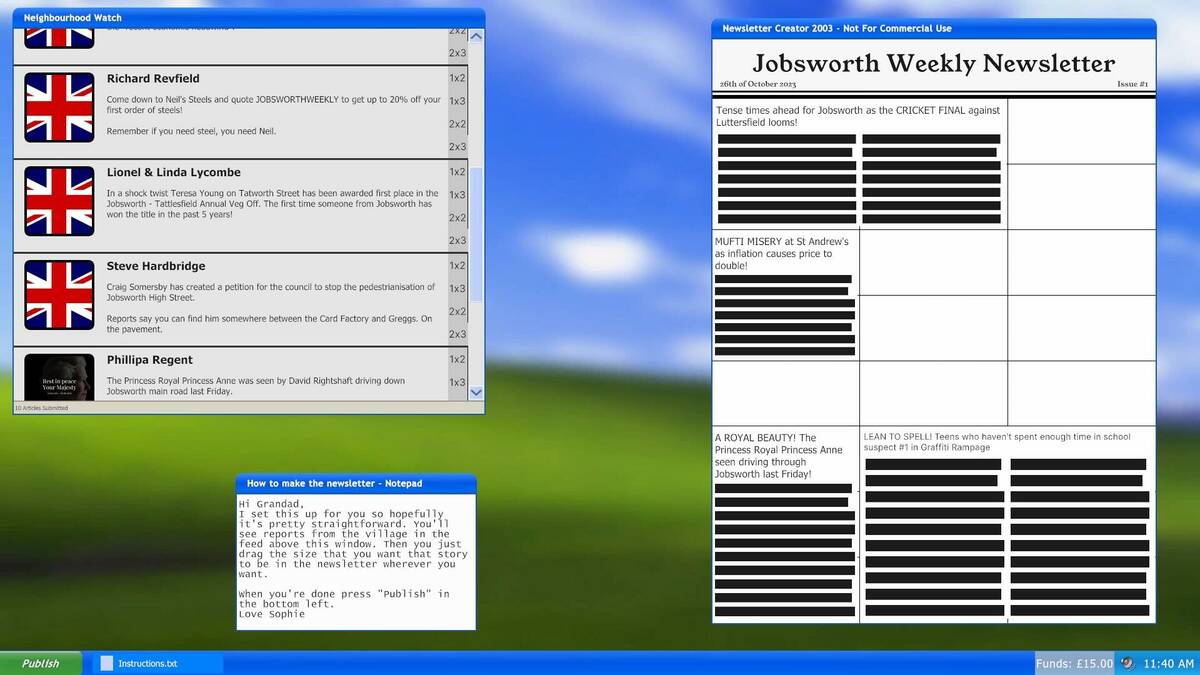
Task: Click Steve Hardbridge's Union Jack avatar
Action: [59, 295]
